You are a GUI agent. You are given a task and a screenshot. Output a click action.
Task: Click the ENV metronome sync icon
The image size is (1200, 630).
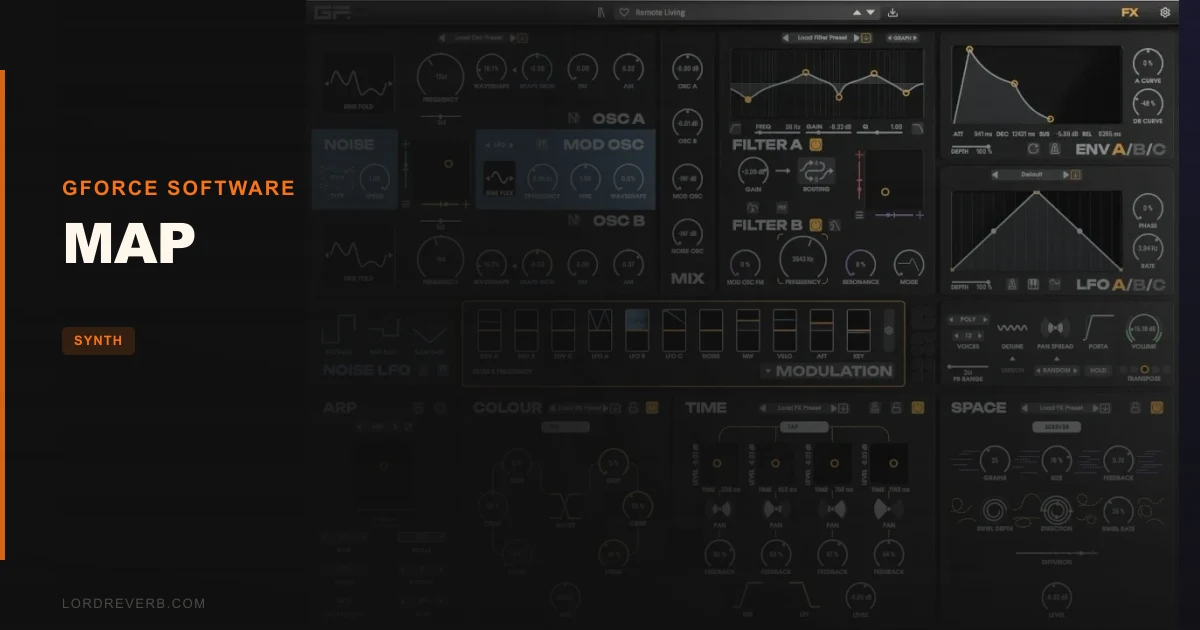(1054, 149)
